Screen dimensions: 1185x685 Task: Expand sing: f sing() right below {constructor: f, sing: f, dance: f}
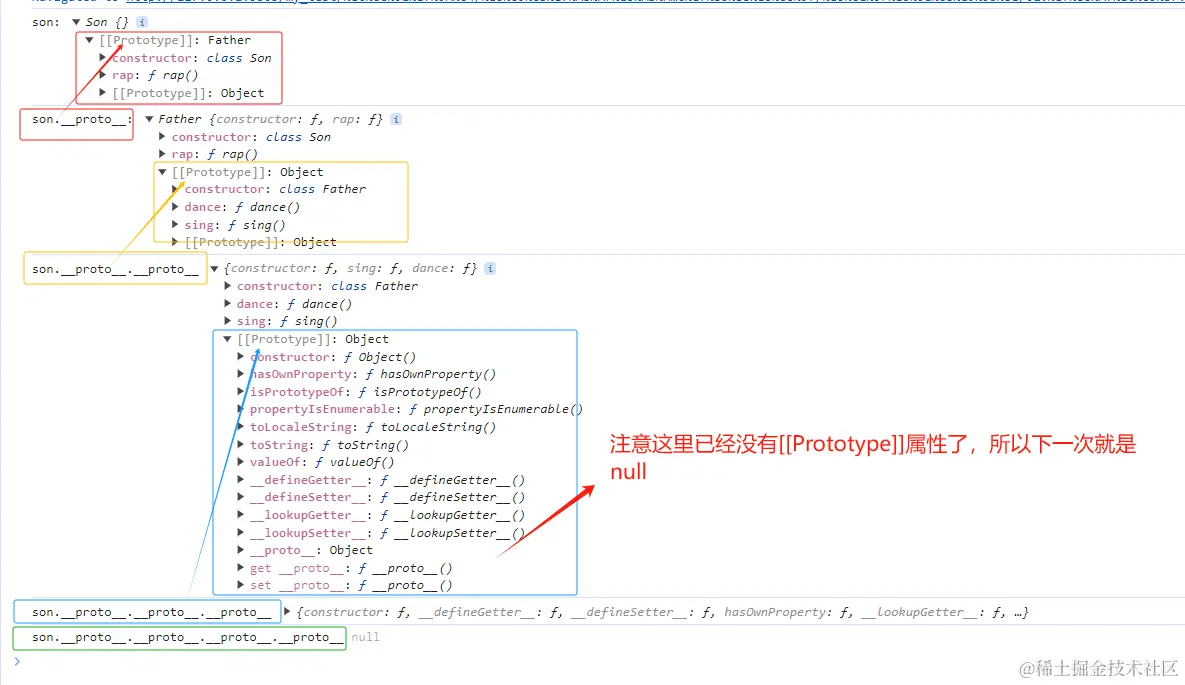[227, 321]
